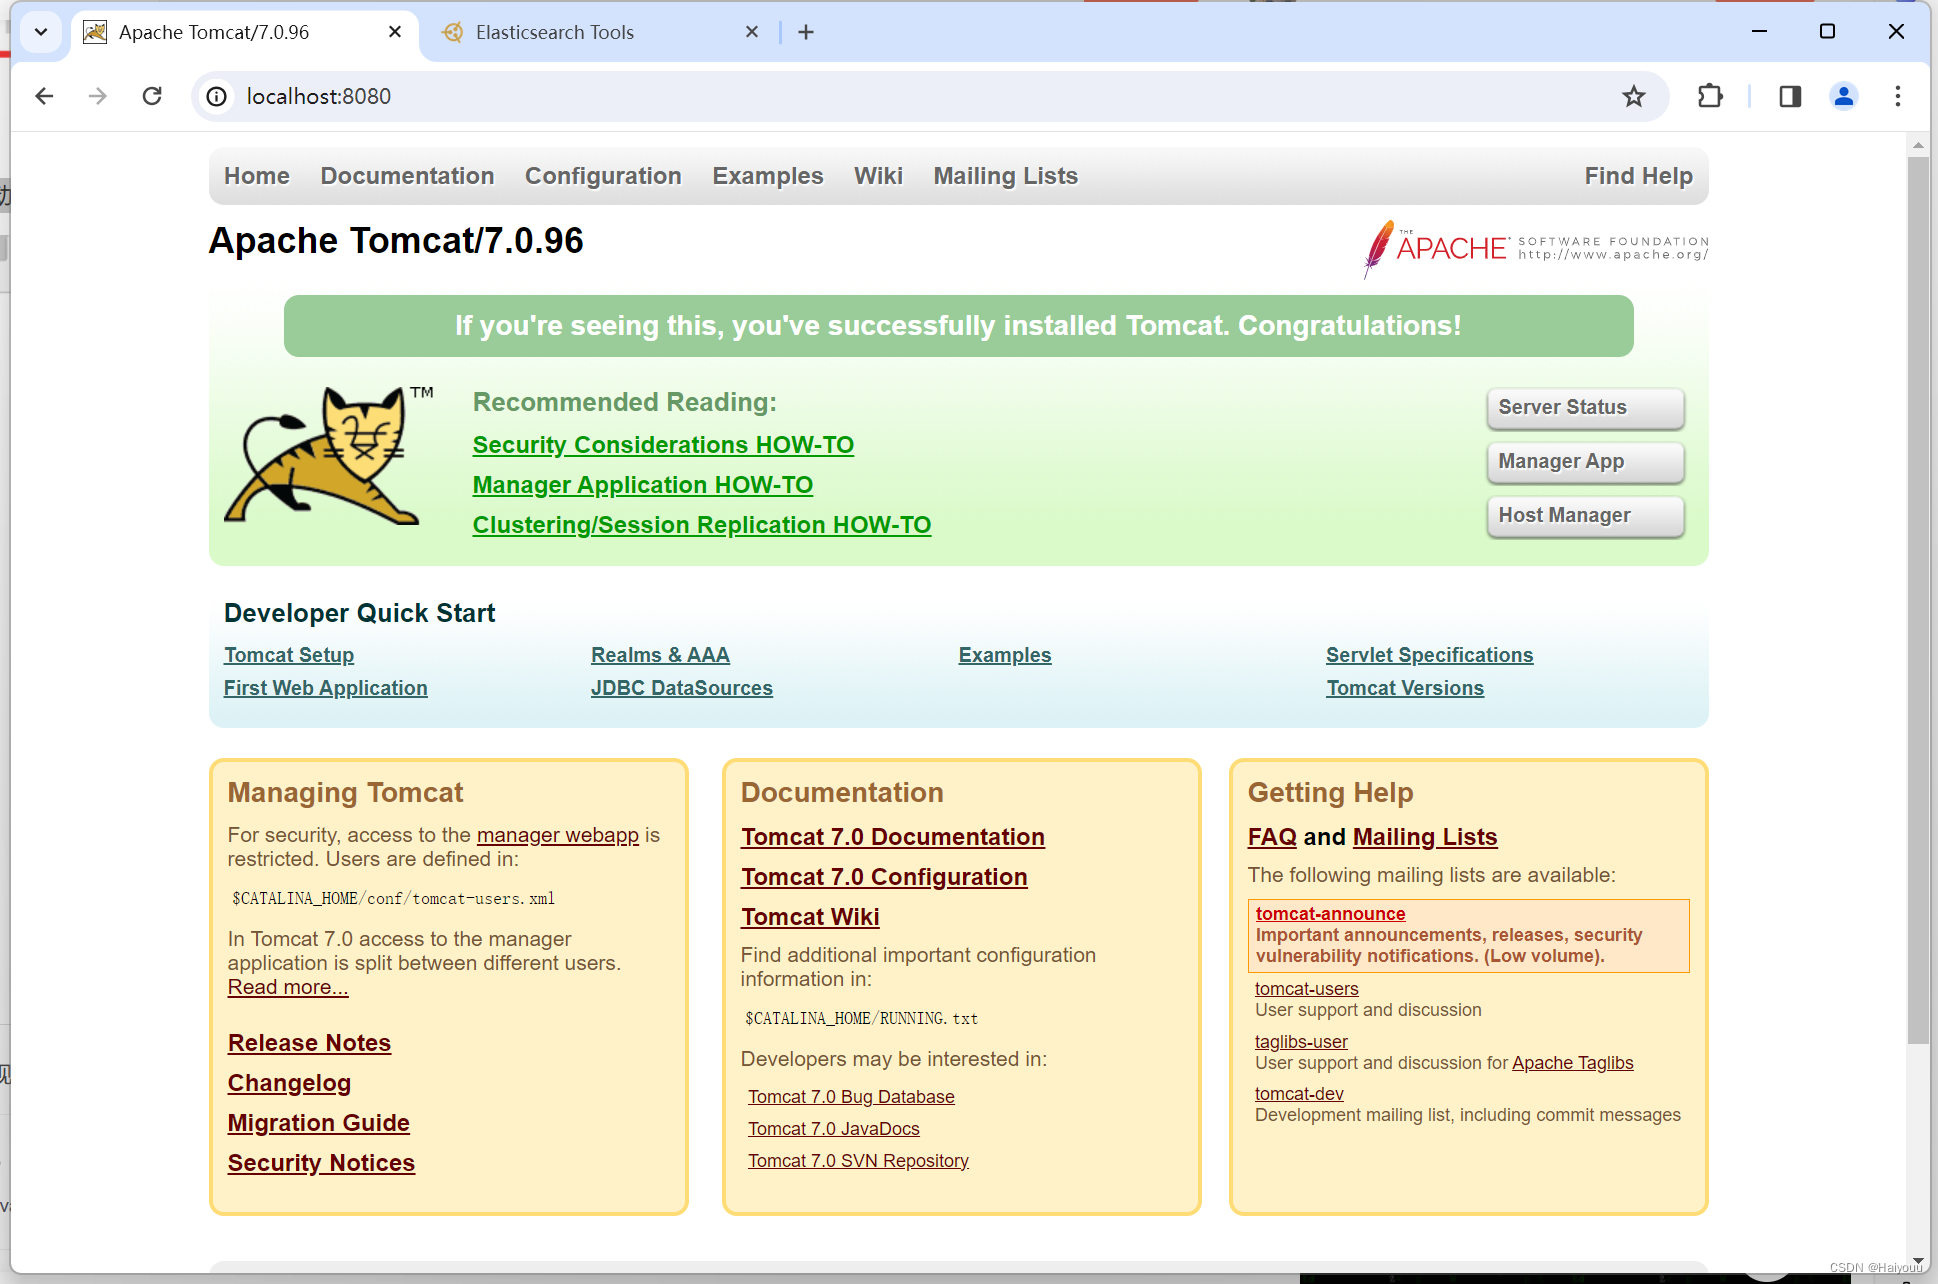Open the extensions puzzle icon

1710,96
